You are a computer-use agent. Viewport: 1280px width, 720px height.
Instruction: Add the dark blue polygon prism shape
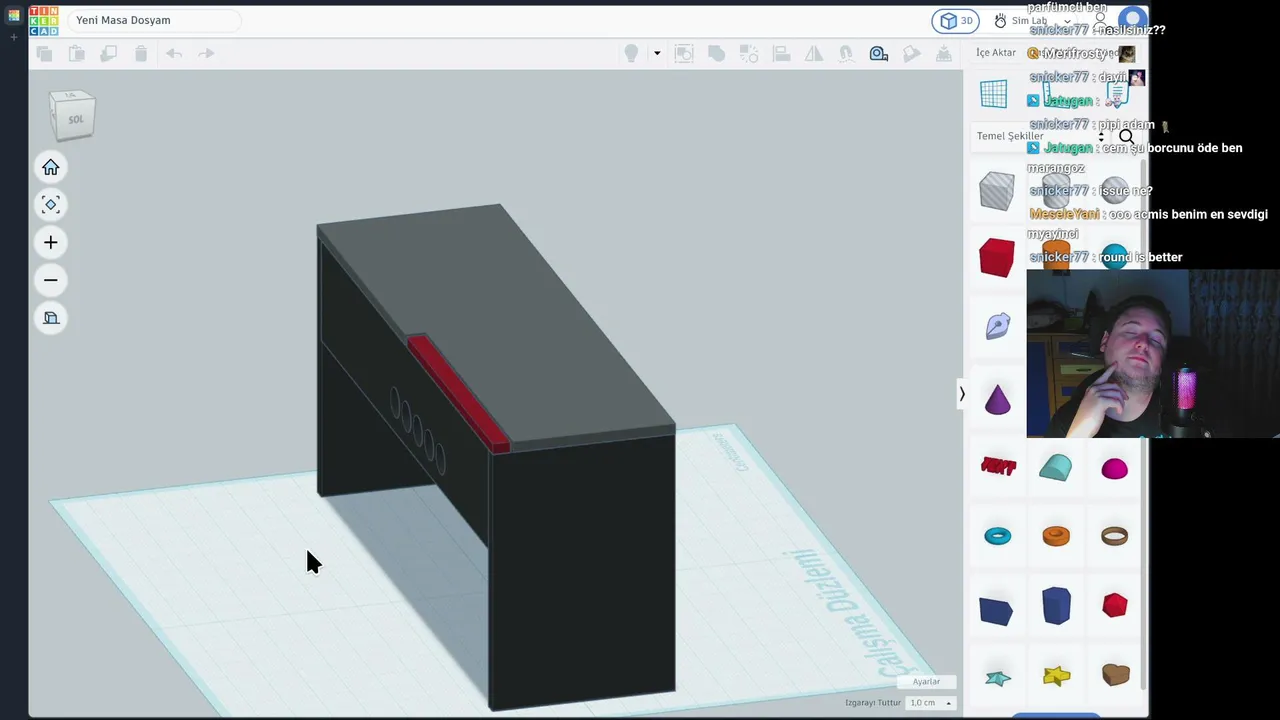point(1056,606)
